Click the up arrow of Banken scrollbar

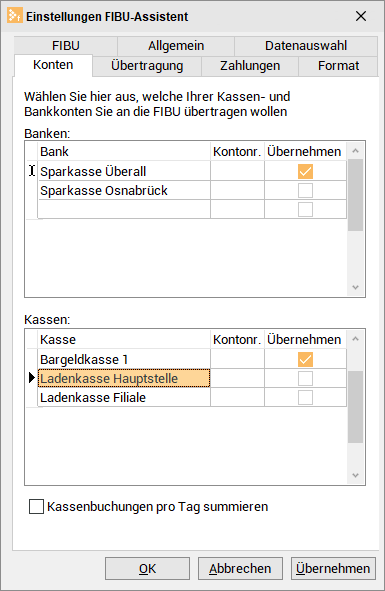click(355, 151)
